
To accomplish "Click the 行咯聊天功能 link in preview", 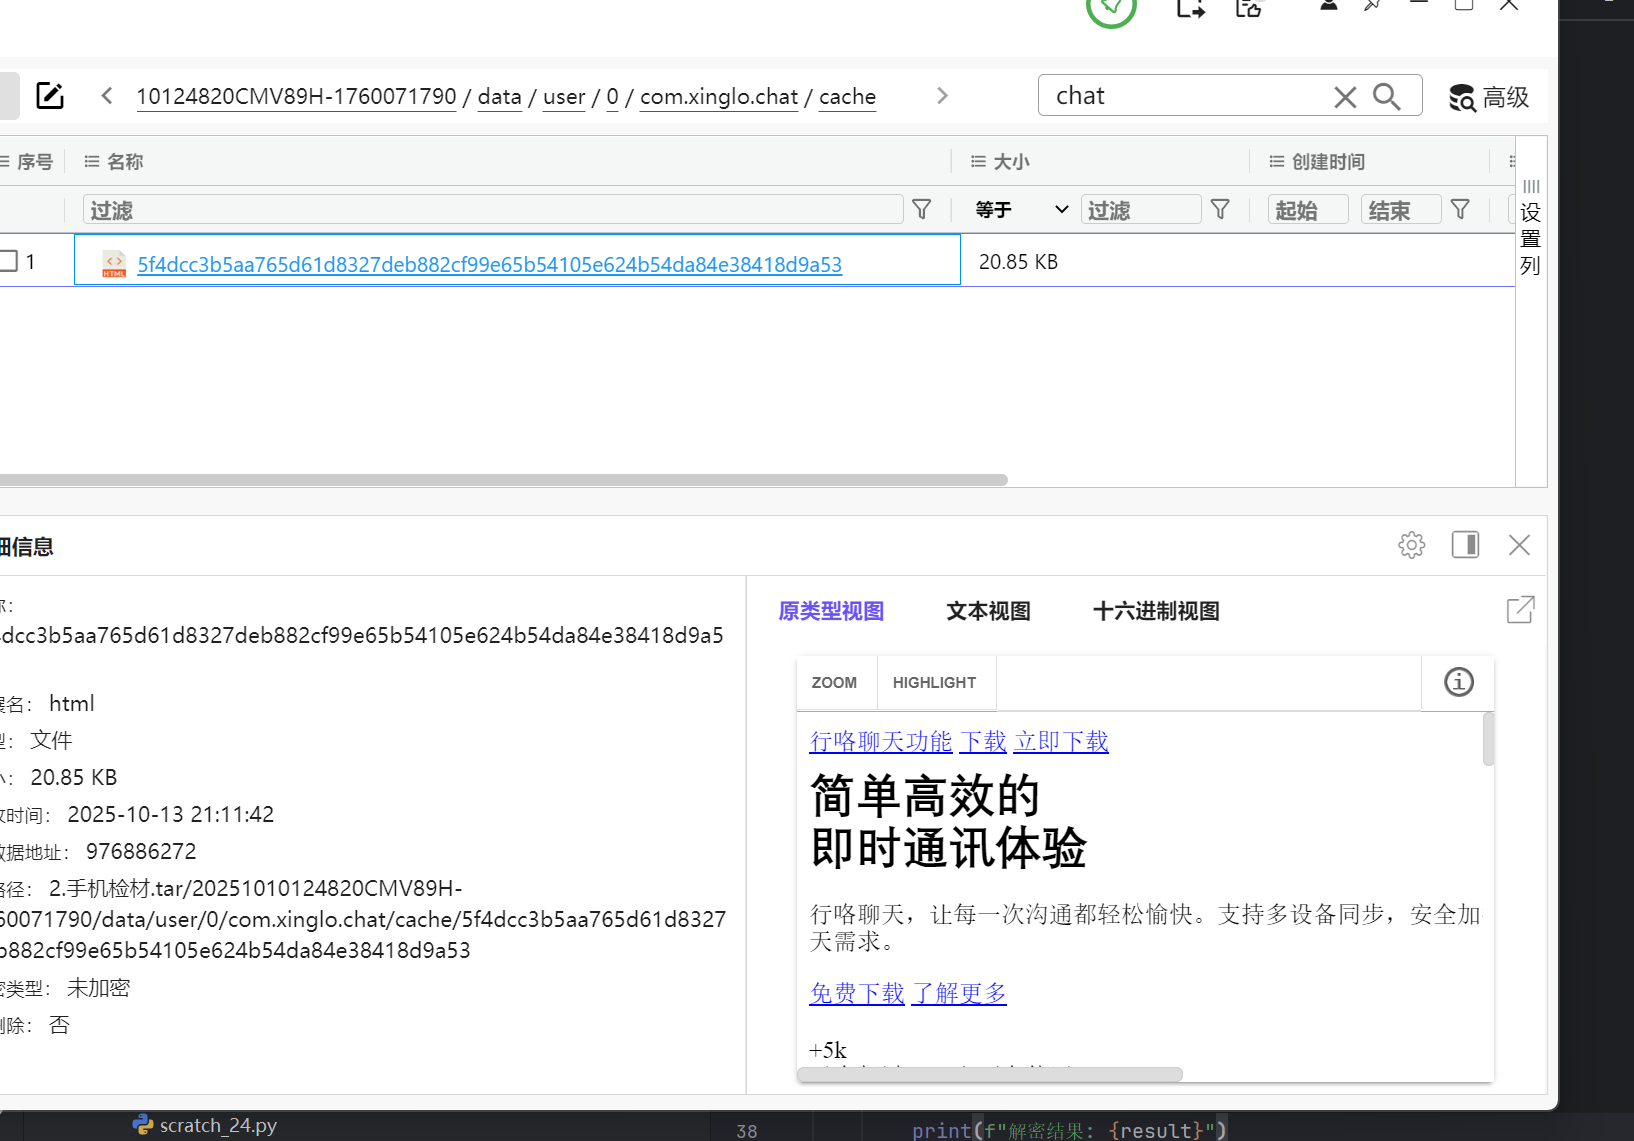I will point(881,742).
